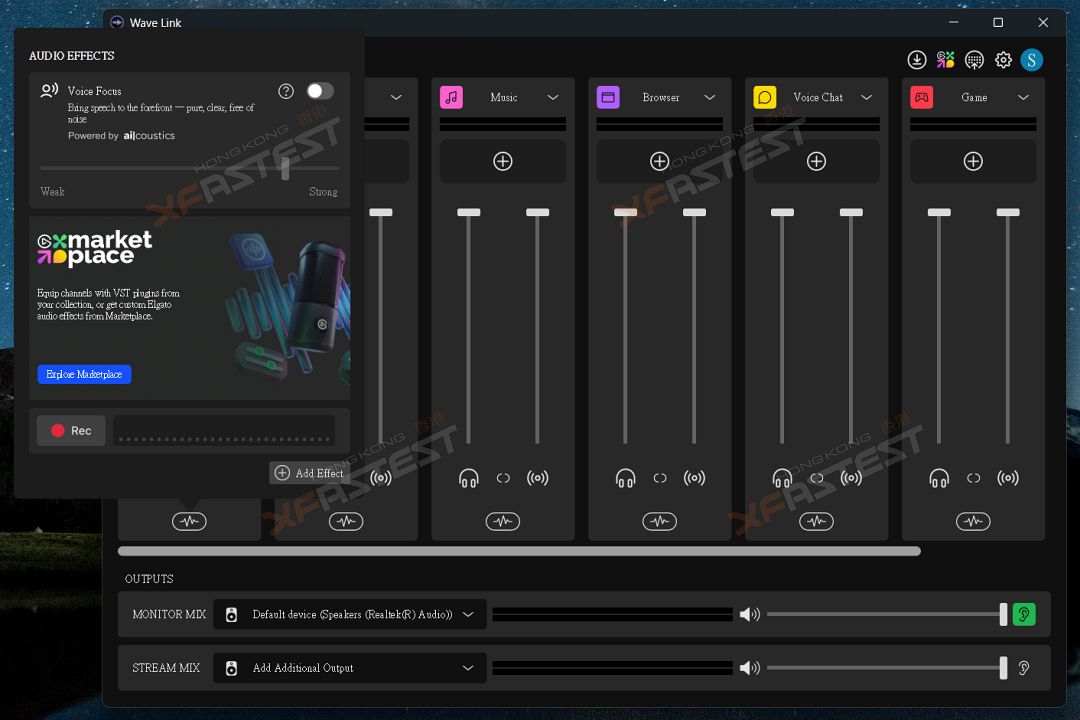Screen dimensions: 1080x720
Task: Toggle the Music channel stream mute
Action: 537,477
